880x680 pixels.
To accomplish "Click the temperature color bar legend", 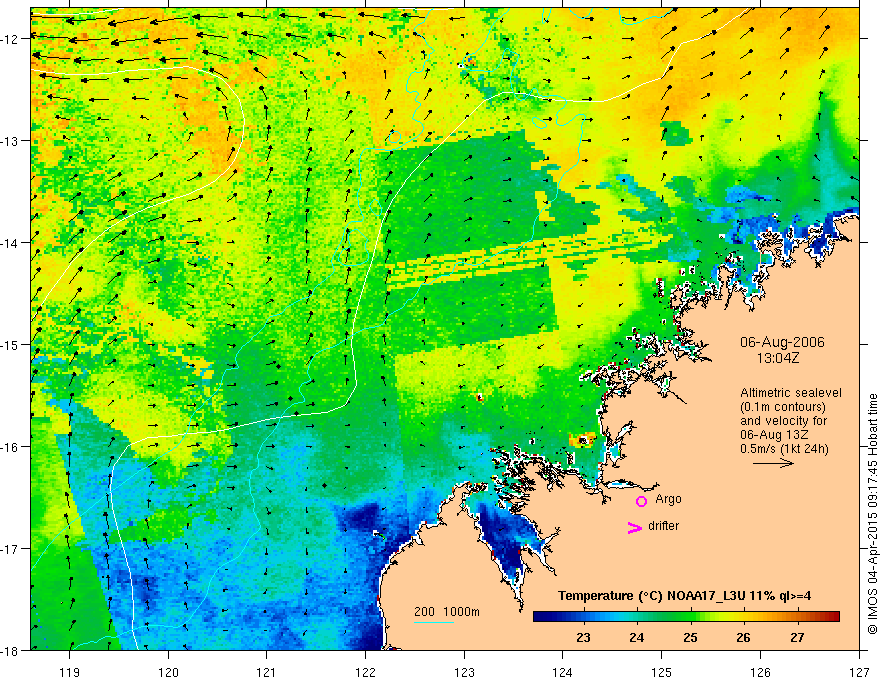I will point(686,617).
